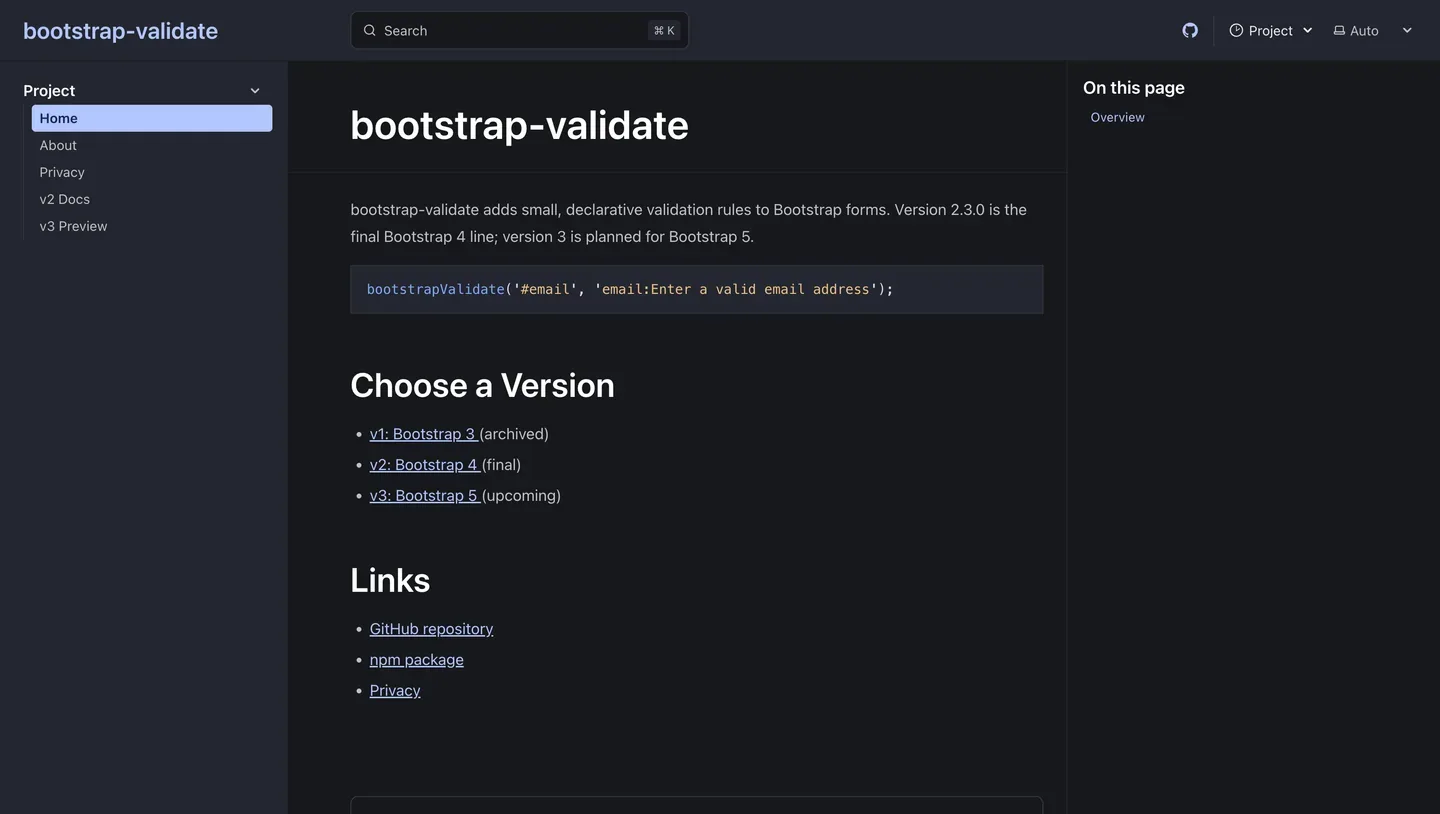This screenshot has height=814, width=1440.
Task: Open the v2: Bootstrap 4 link
Action: click(x=425, y=465)
